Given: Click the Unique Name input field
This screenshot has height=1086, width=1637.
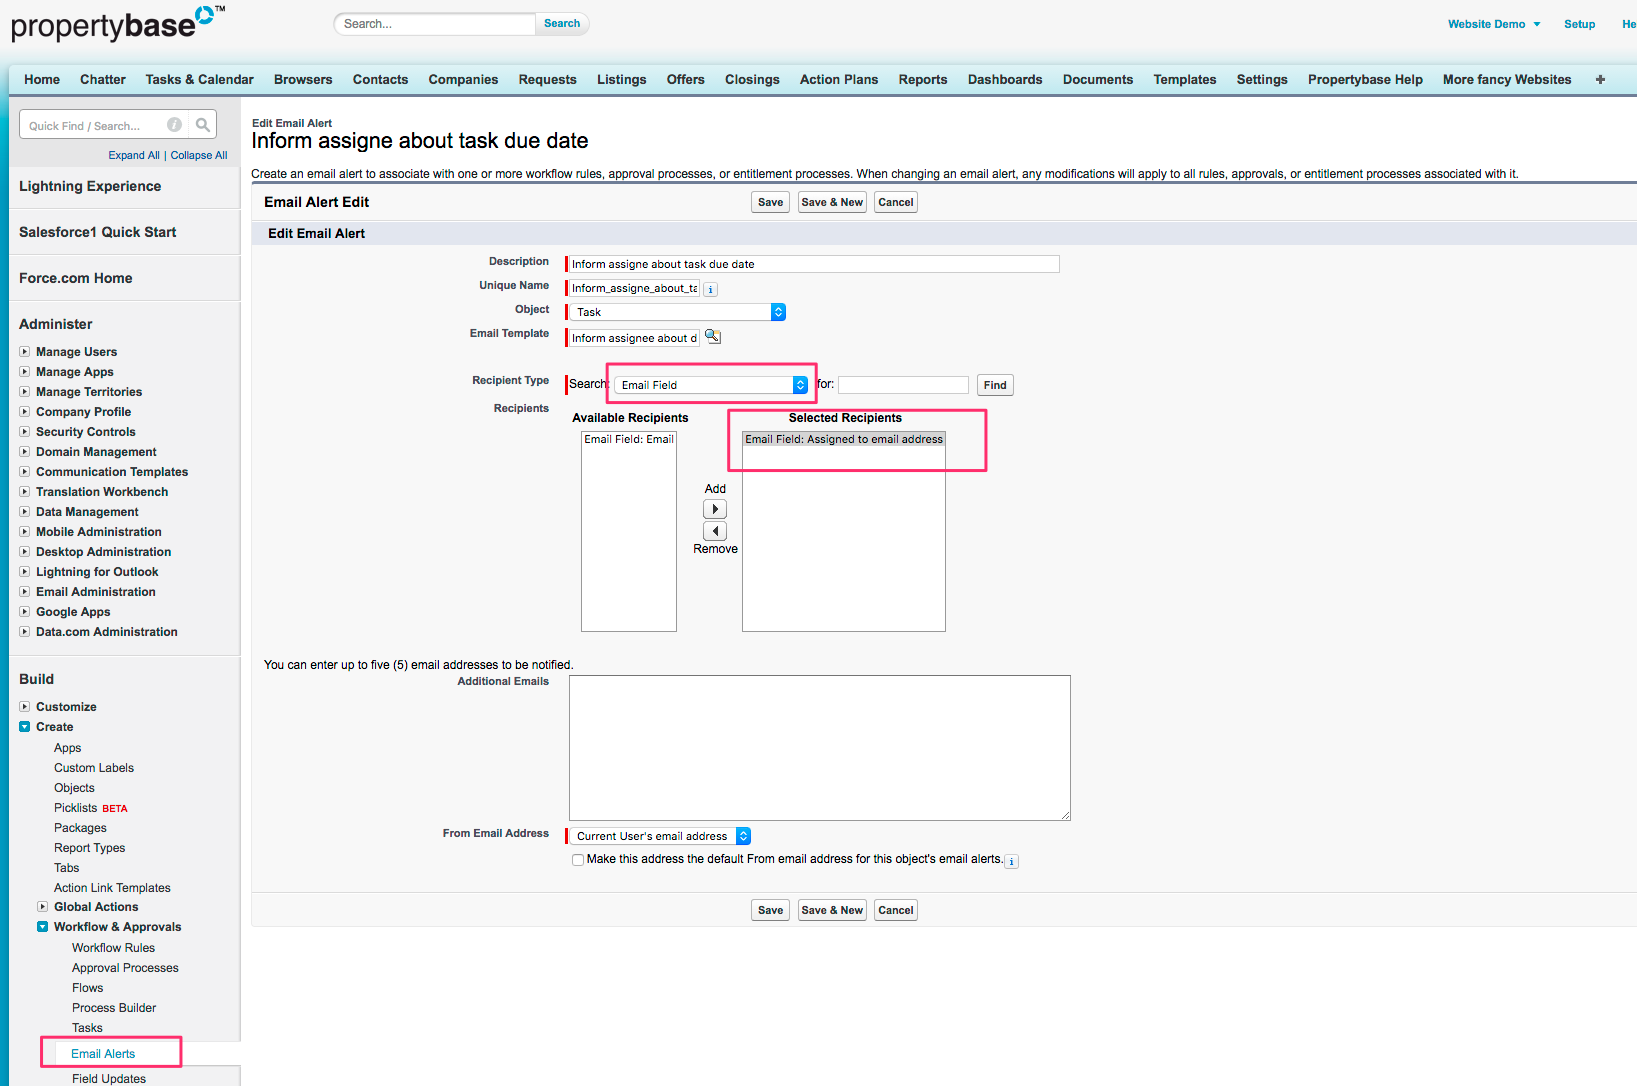Looking at the screenshot, I should coord(634,288).
